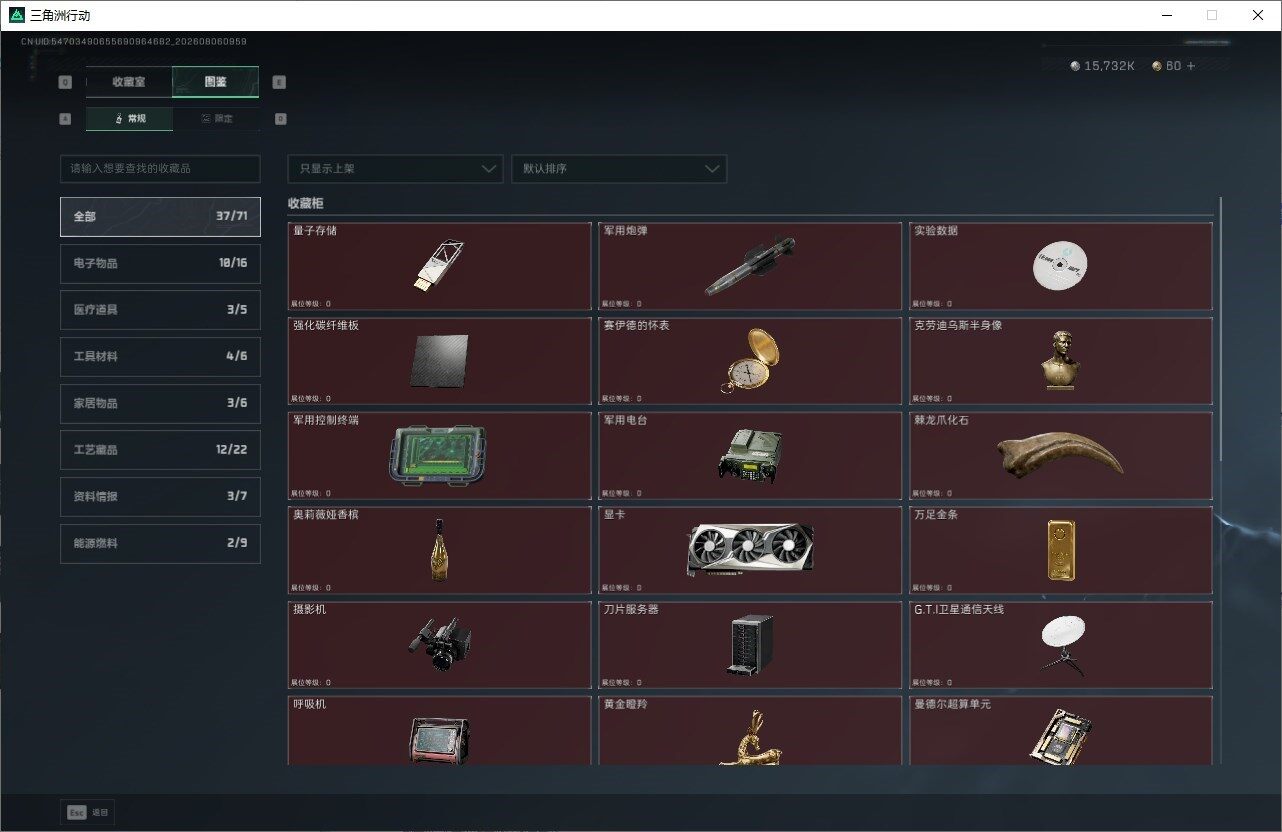Viewport: 1282px width, 832px height.
Task: Select the 电子物品 category
Action: (x=160, y=263)
